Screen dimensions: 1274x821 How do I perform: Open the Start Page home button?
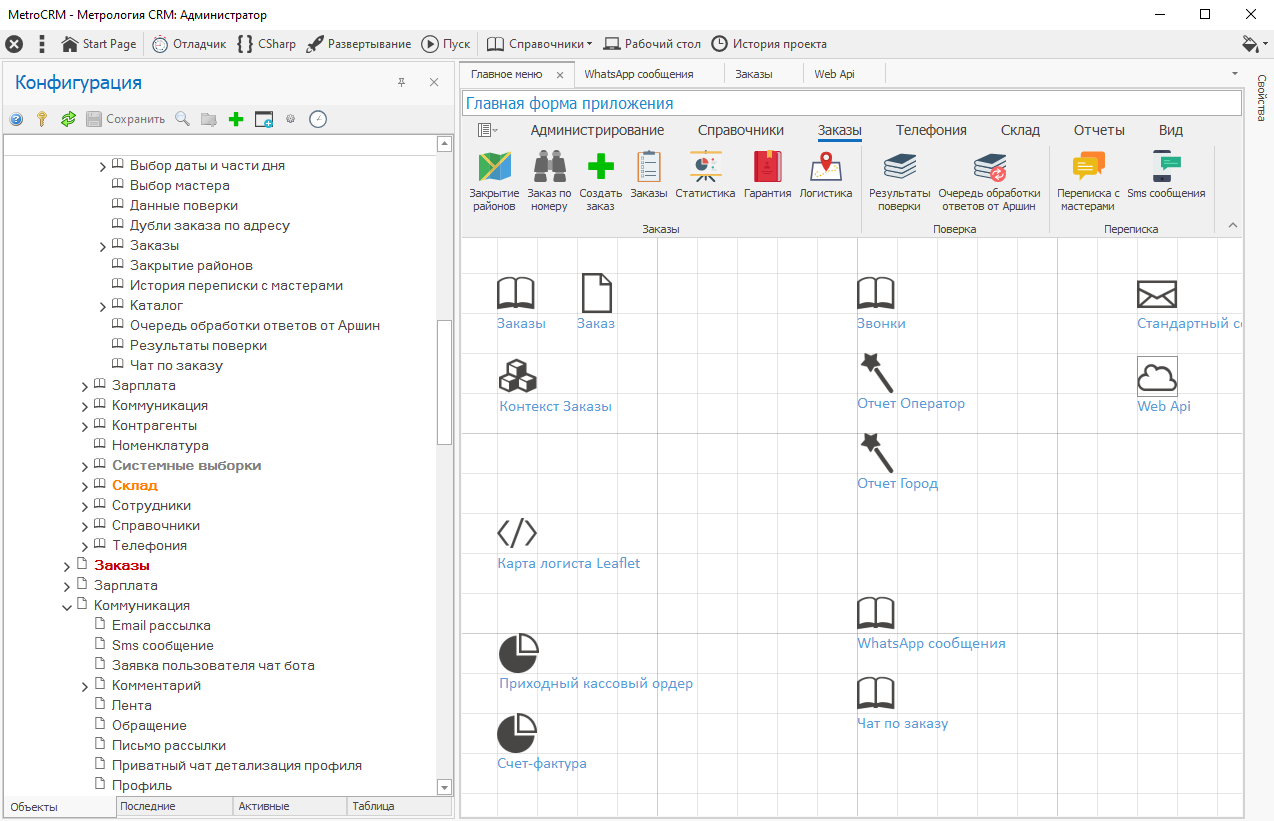point(99,44)
